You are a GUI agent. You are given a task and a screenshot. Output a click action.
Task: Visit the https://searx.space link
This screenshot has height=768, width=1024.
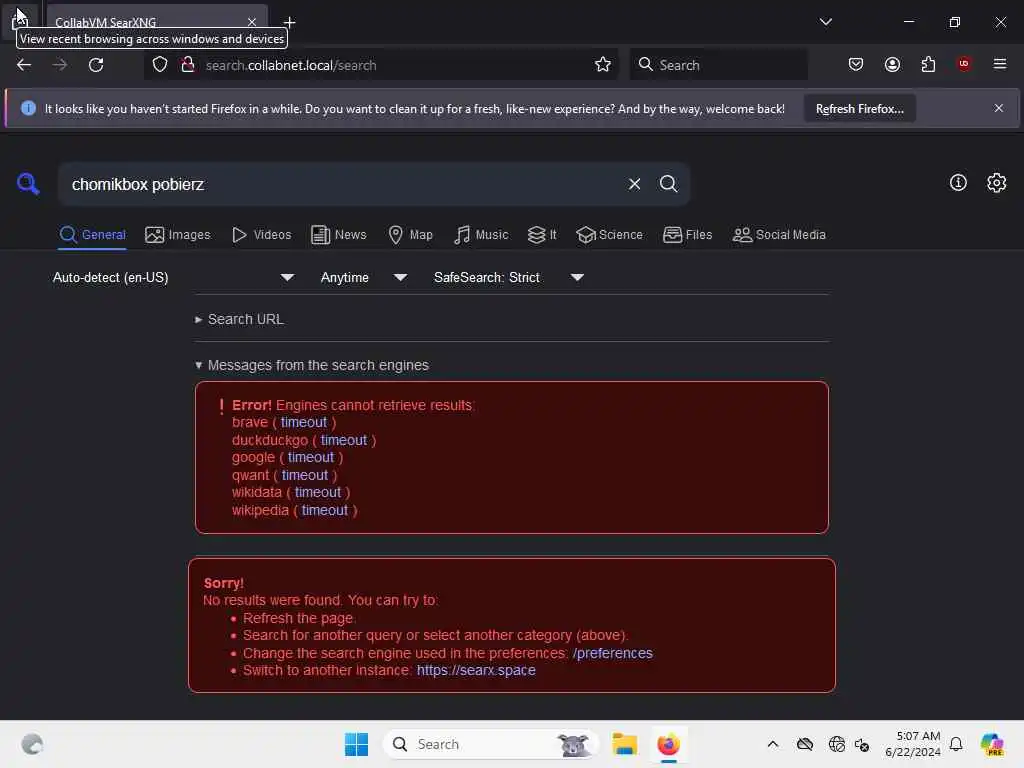coord(476,670)
